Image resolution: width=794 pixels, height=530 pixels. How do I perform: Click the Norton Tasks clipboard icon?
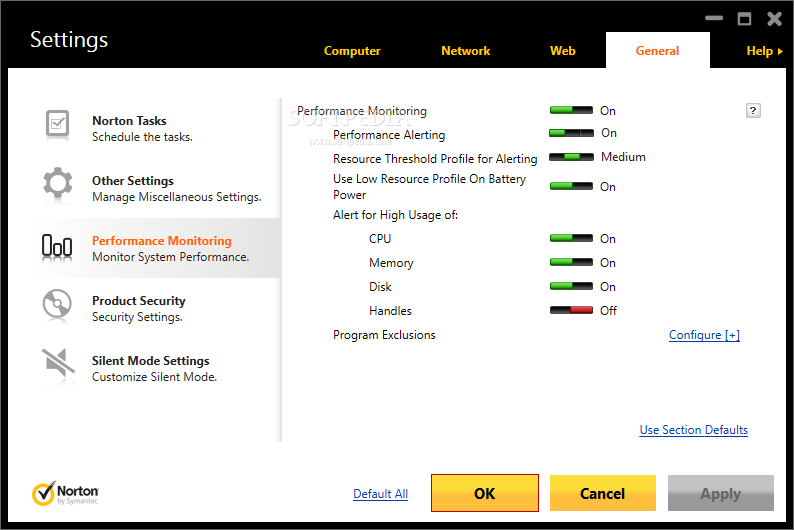[x=57, y=125]
